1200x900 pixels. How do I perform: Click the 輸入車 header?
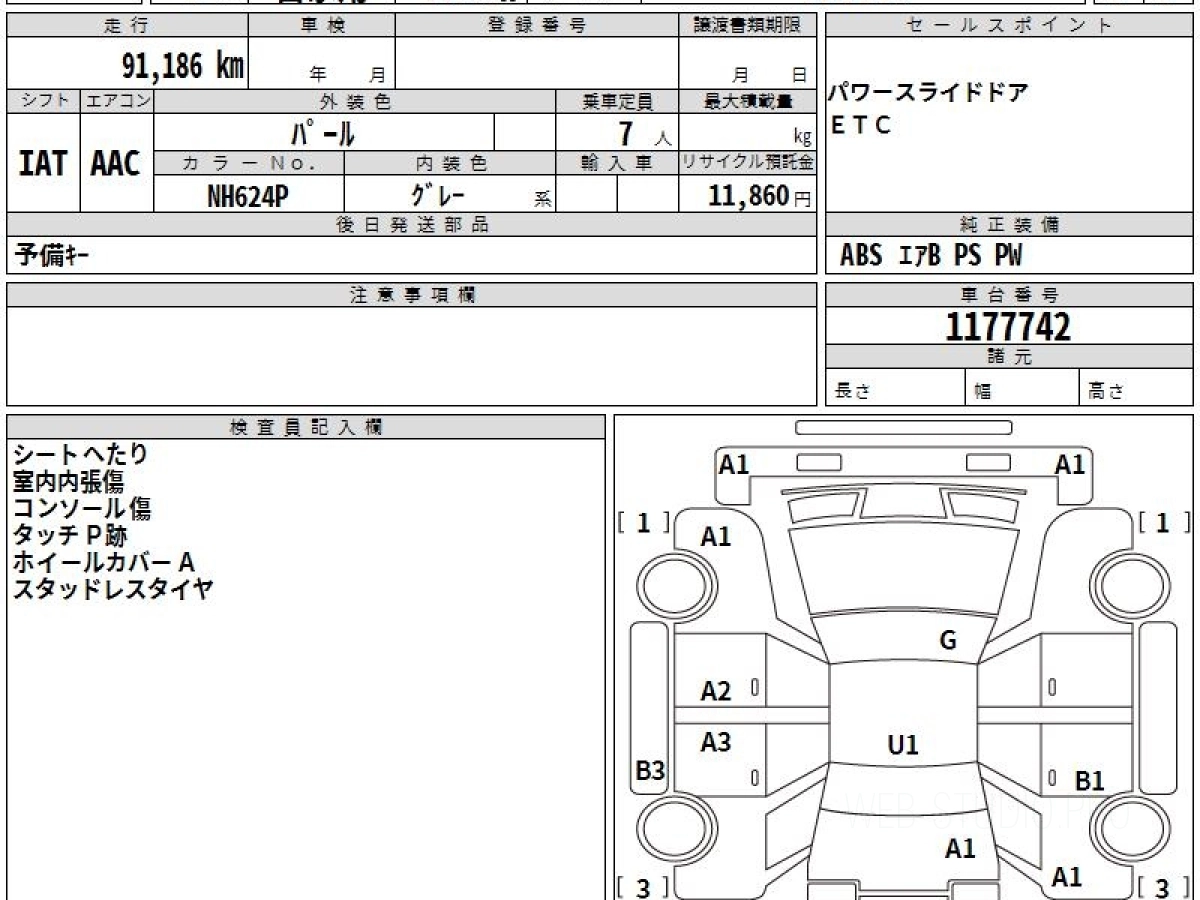click(617, 163)
